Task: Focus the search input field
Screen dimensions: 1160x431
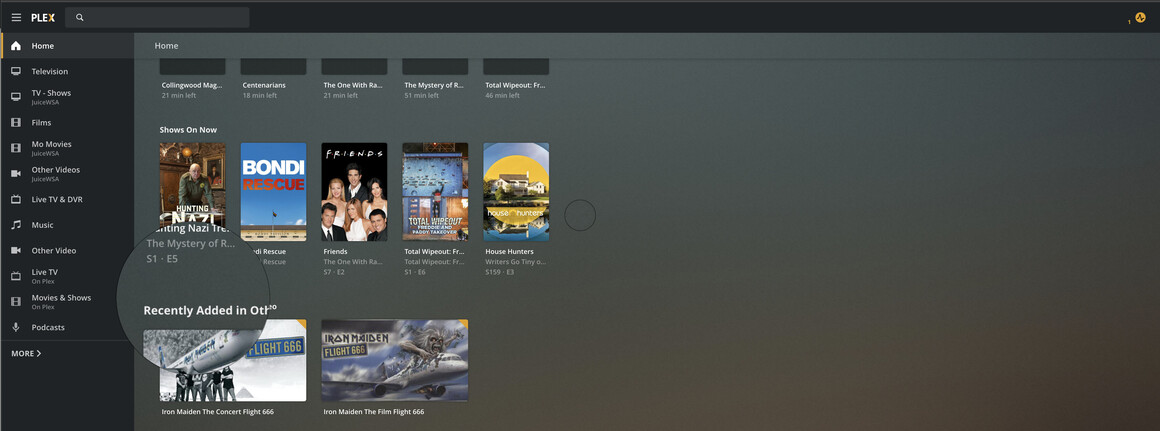Action: pyautogui.click(x=157, y=18)
